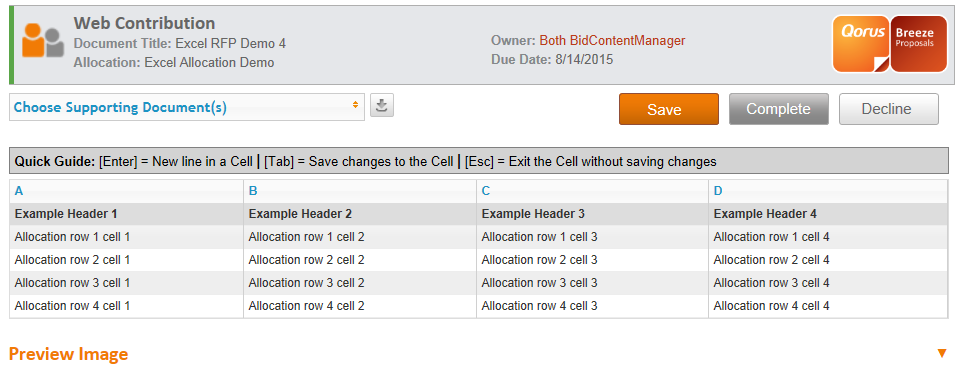This screenshot has height=374, width=959.
Task: Click the Save button
Action: 668,109
